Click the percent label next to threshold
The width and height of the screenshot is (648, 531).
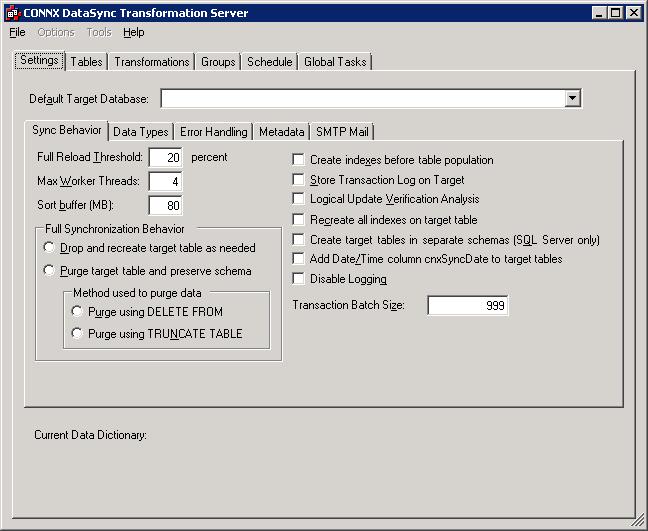coord(209,157)
